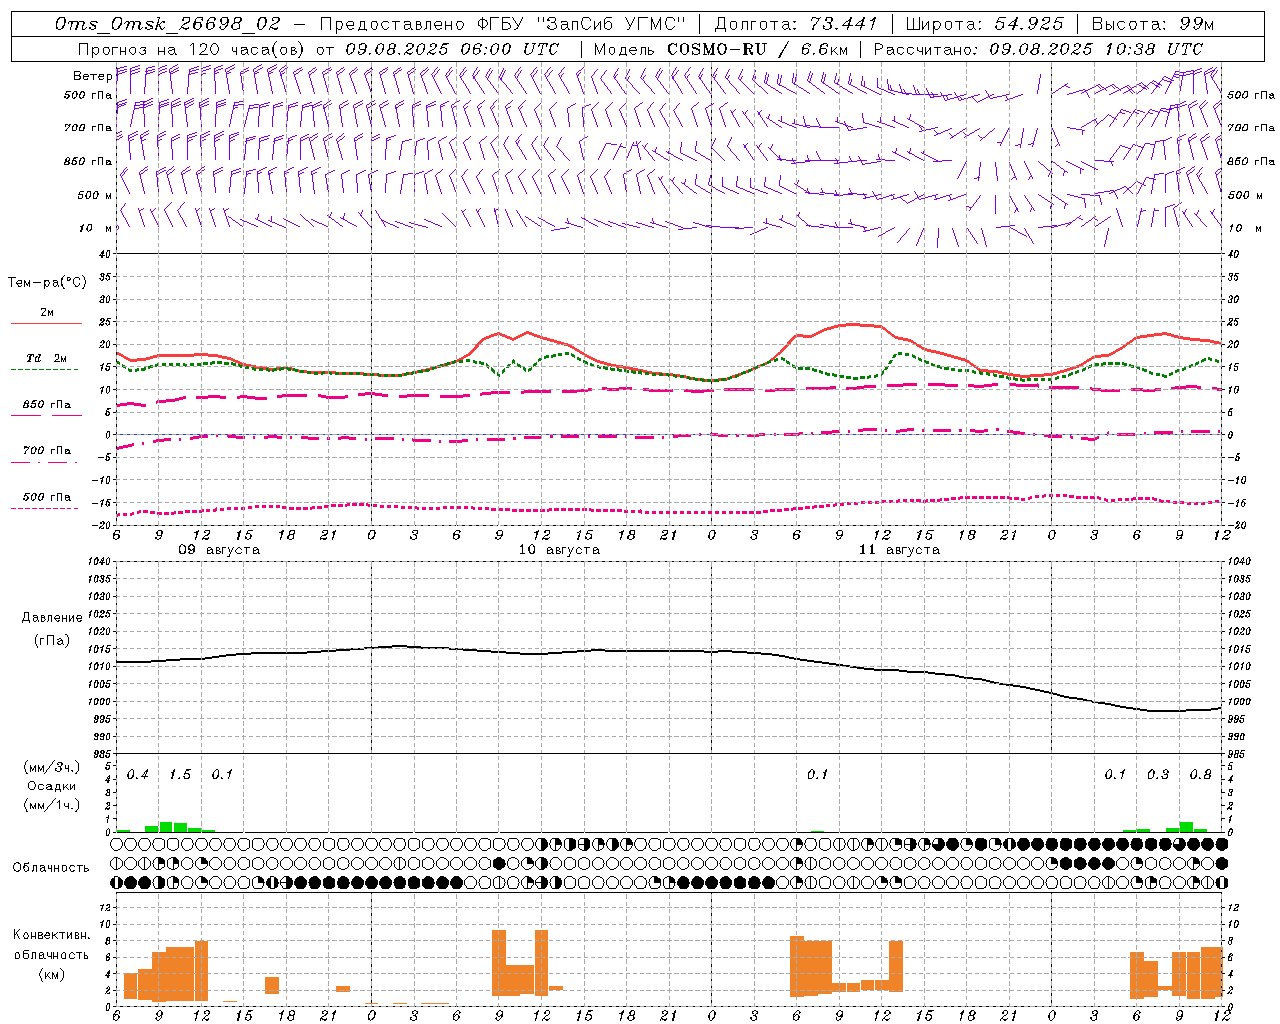This screenshot has width=1280, height=1024.
Task: Select the "Широта: 54.925" header value
Action: pyautogui.click(x=984, y=24)
